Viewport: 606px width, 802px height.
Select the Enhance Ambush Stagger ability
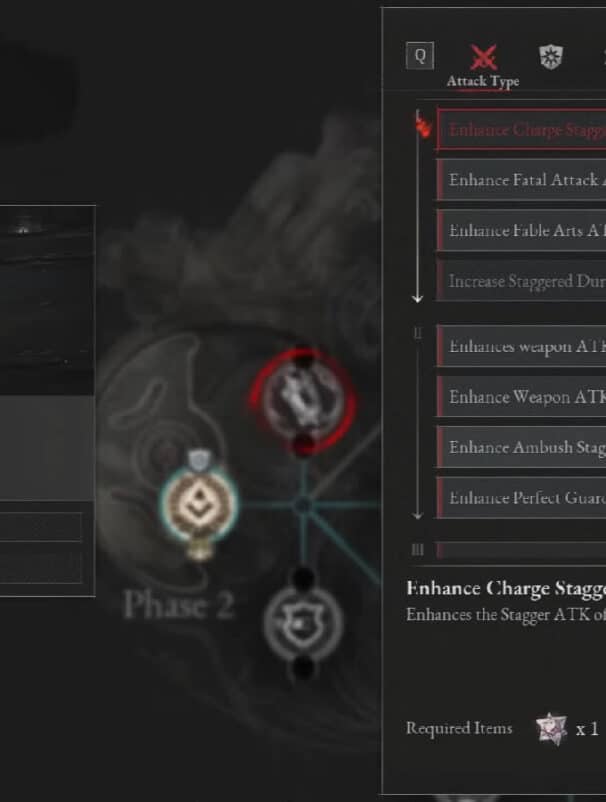[x=521, y=447]
